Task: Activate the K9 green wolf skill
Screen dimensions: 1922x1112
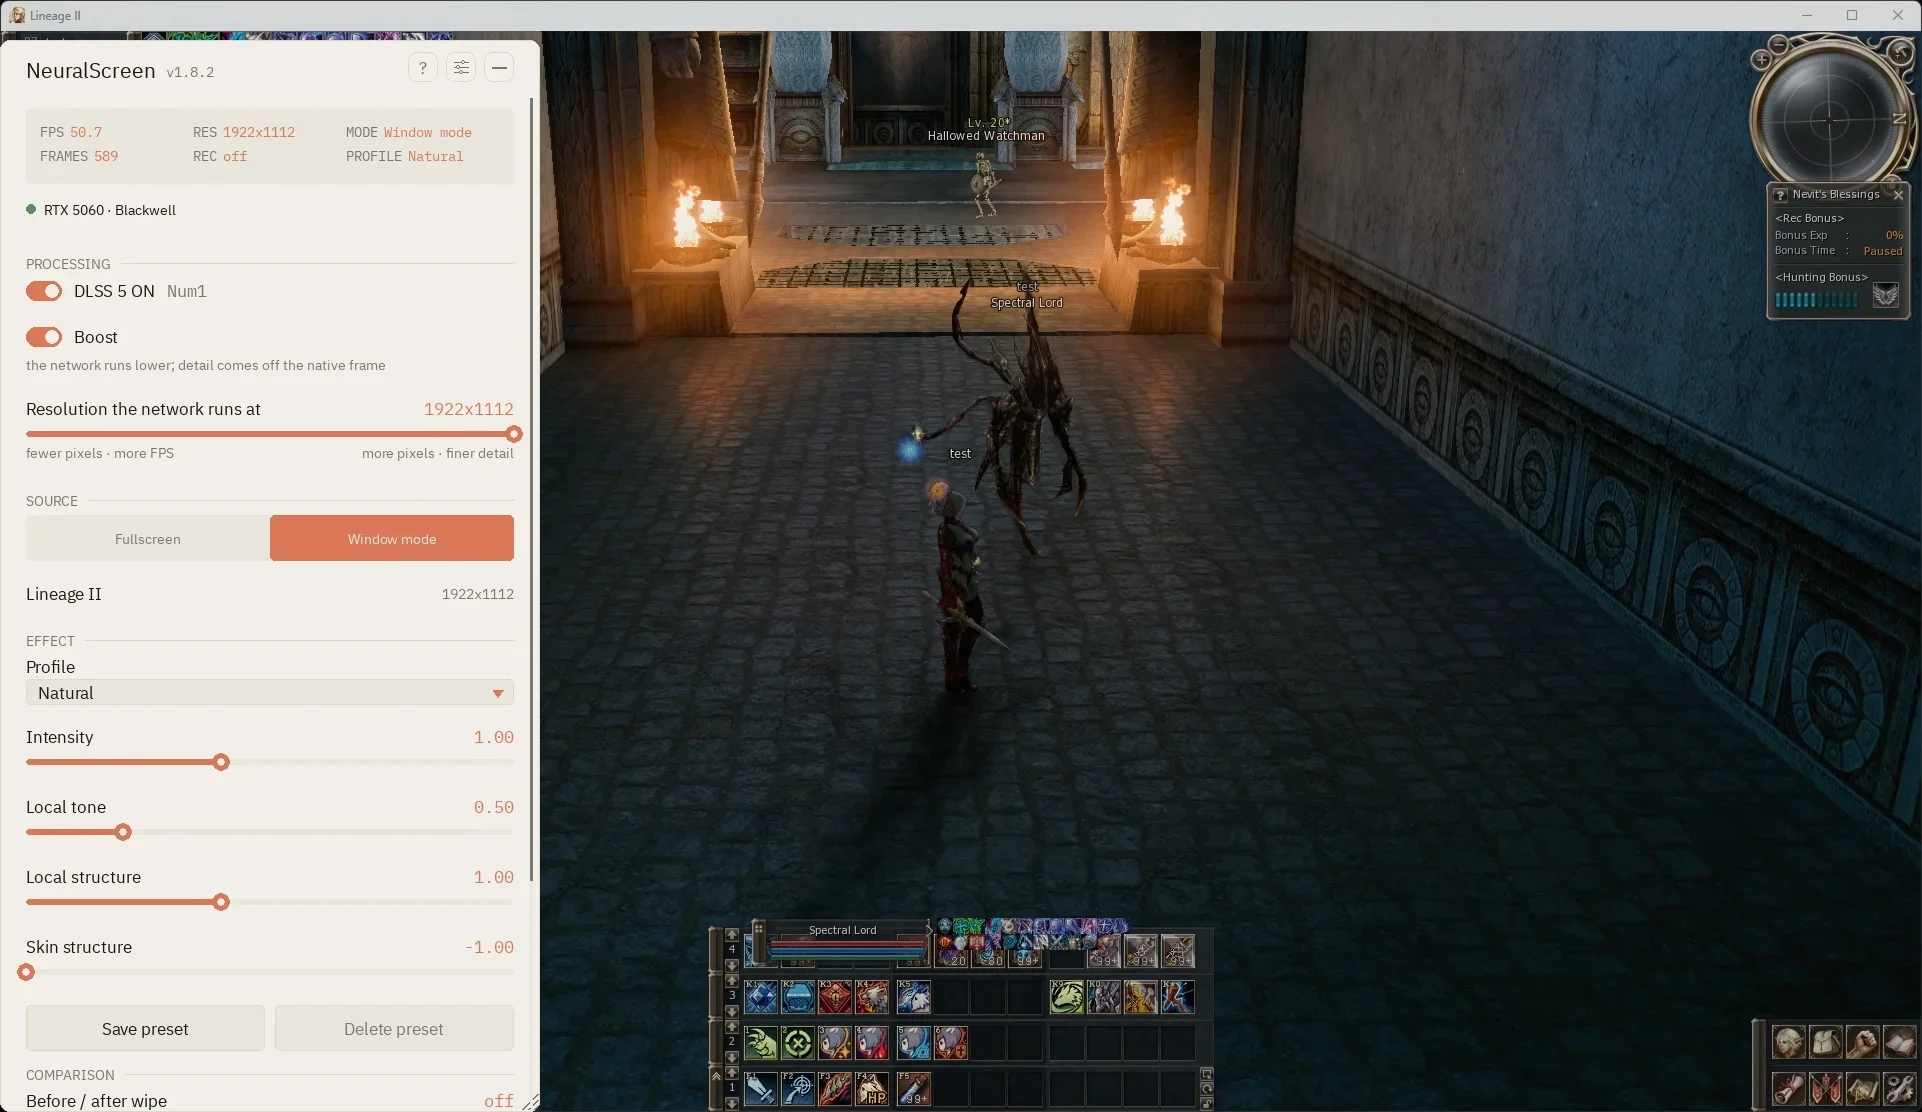Action: pos(1067,997)
